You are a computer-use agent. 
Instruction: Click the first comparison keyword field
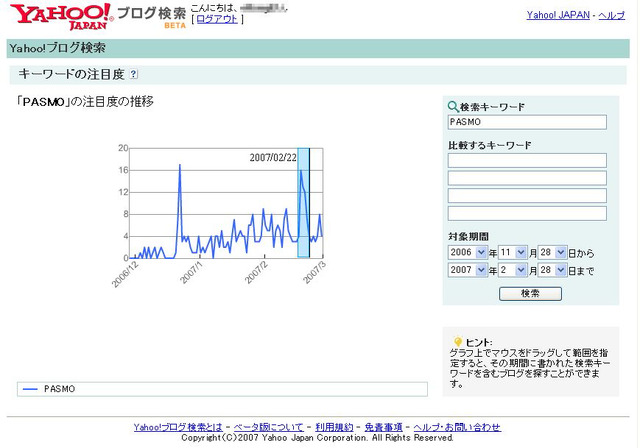click(x=527, y=160)
